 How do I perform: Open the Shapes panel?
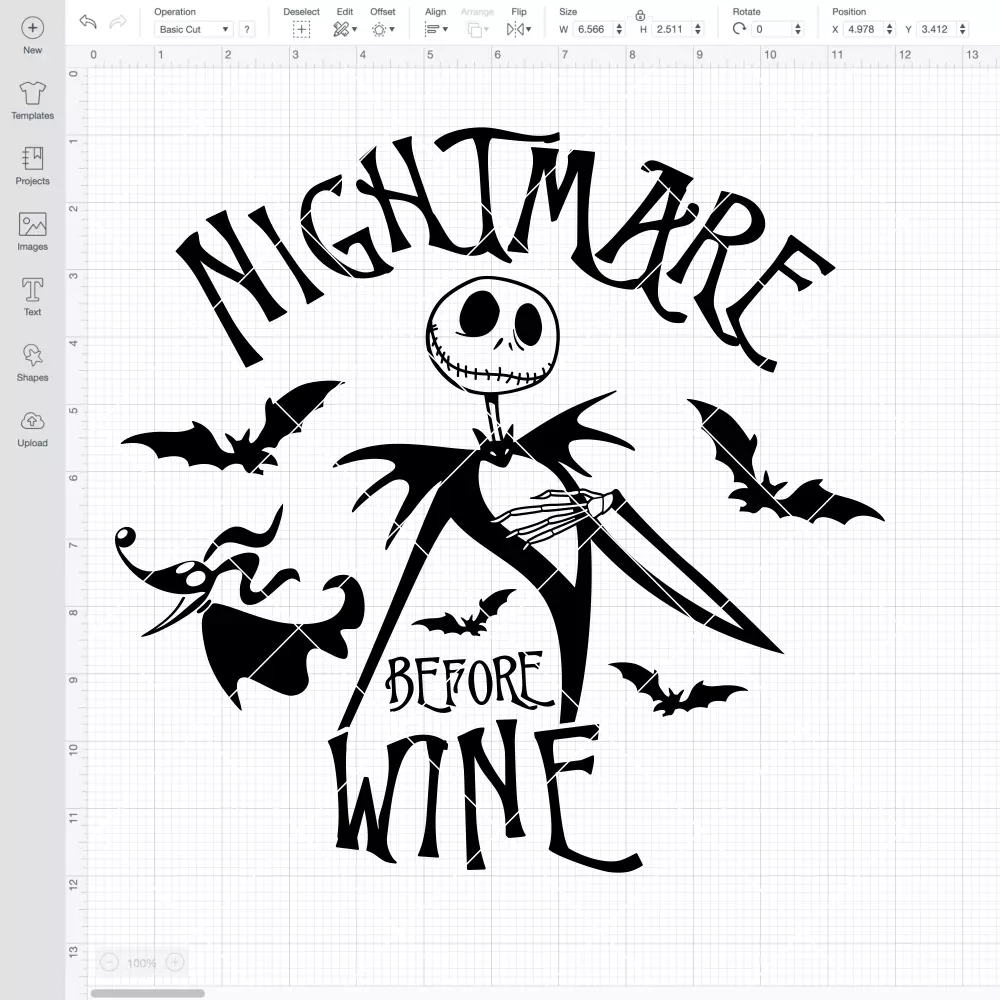(x=33, y=362)
